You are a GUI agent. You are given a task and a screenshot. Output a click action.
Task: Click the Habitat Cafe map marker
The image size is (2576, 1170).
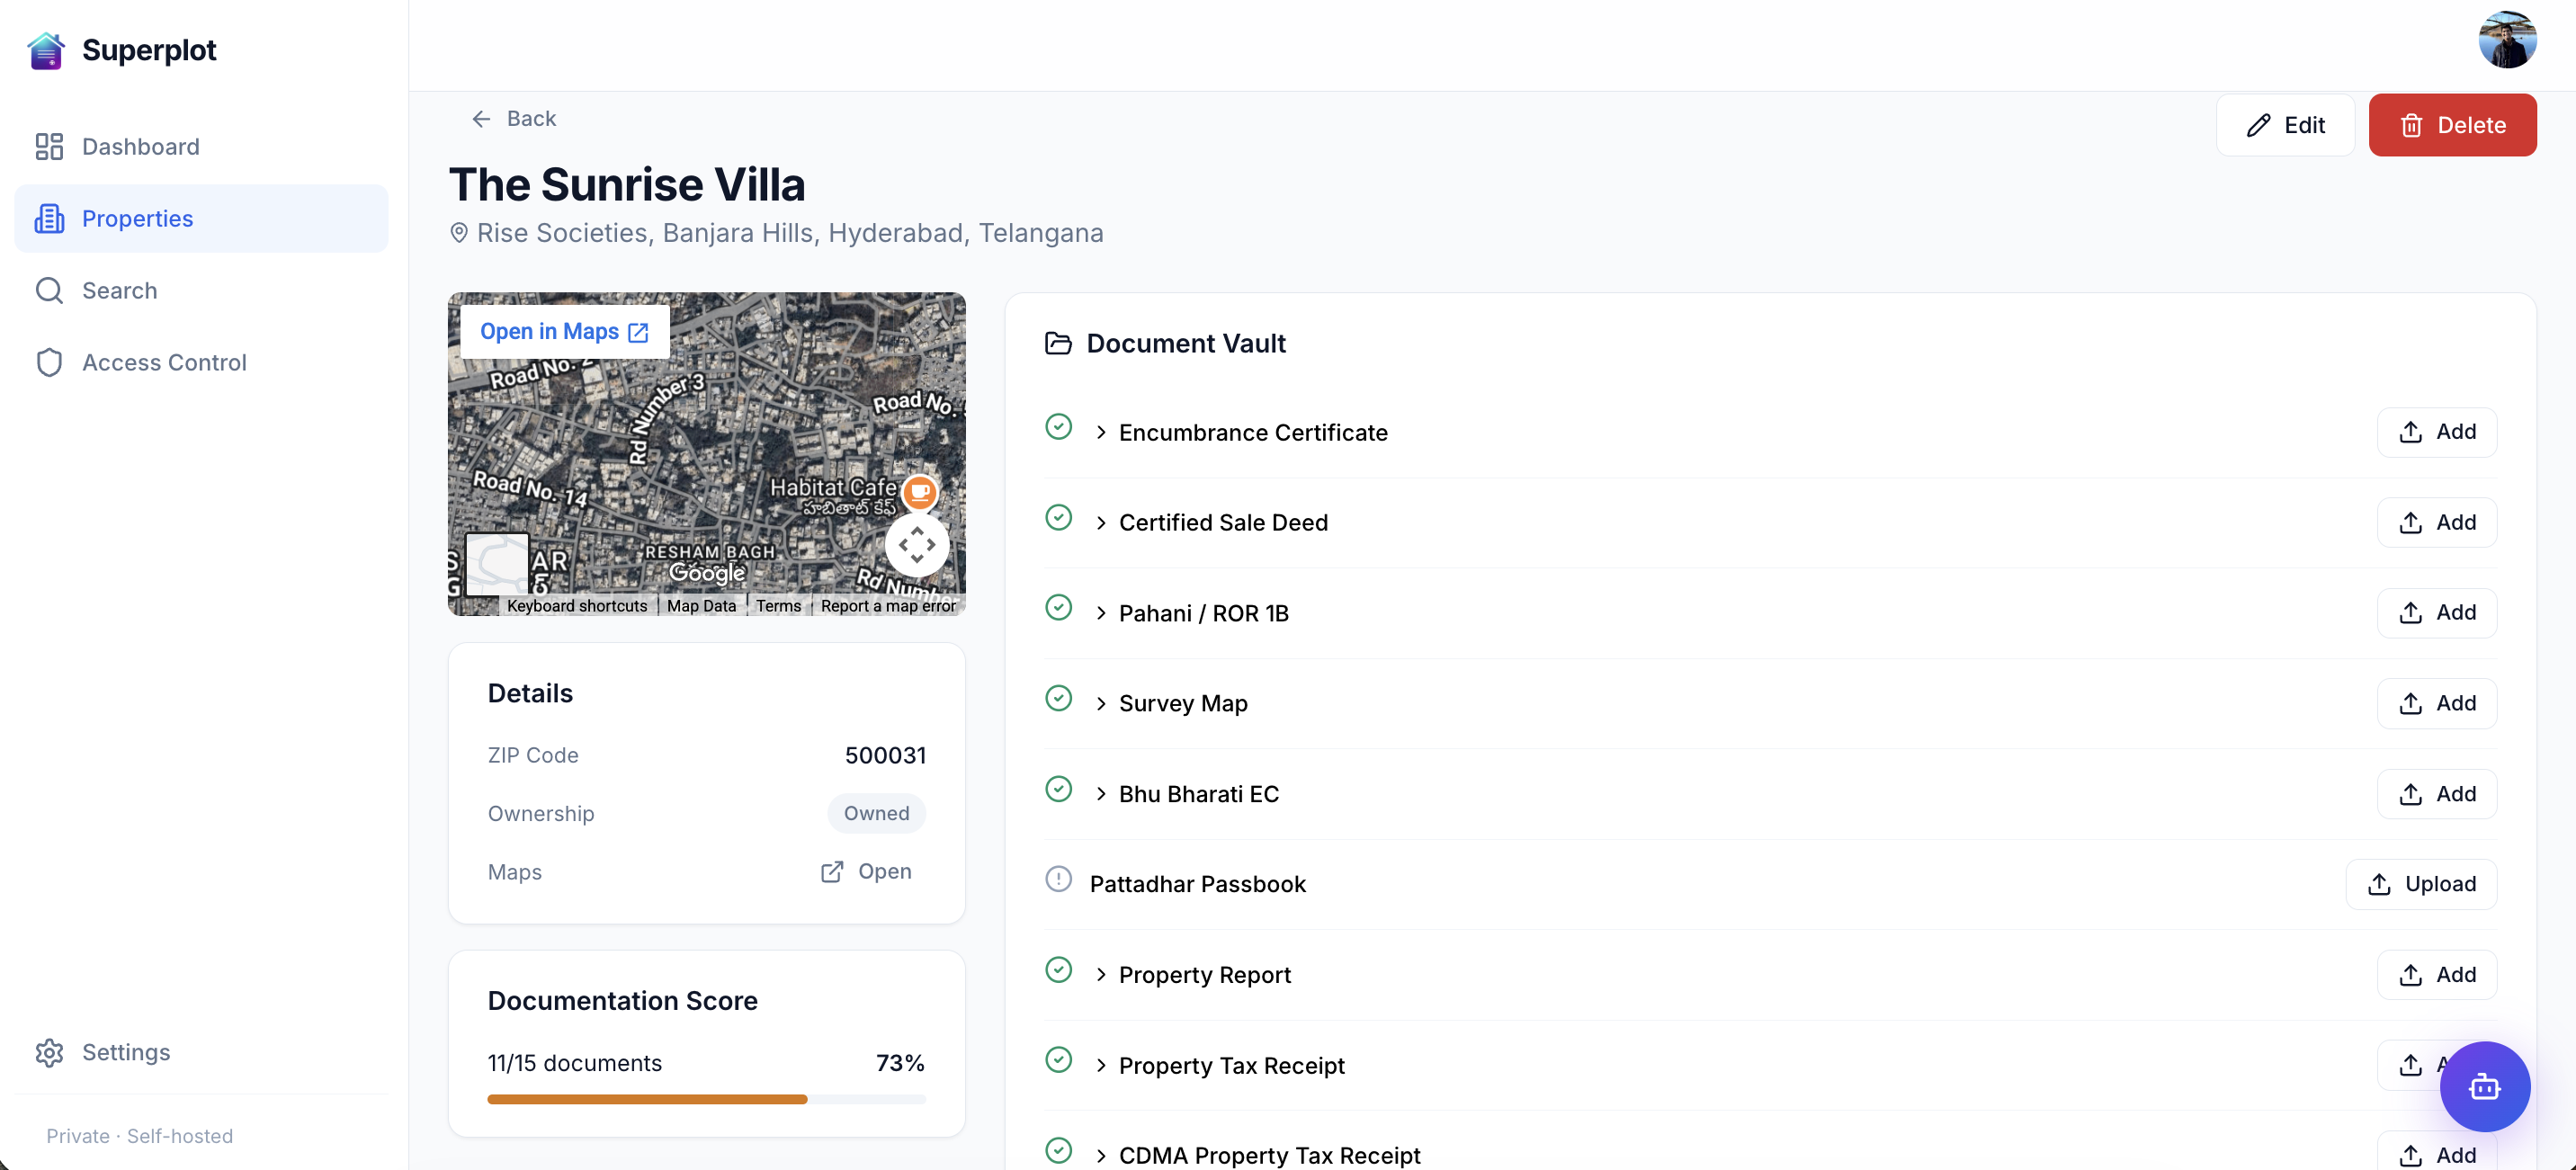[919, 492]
